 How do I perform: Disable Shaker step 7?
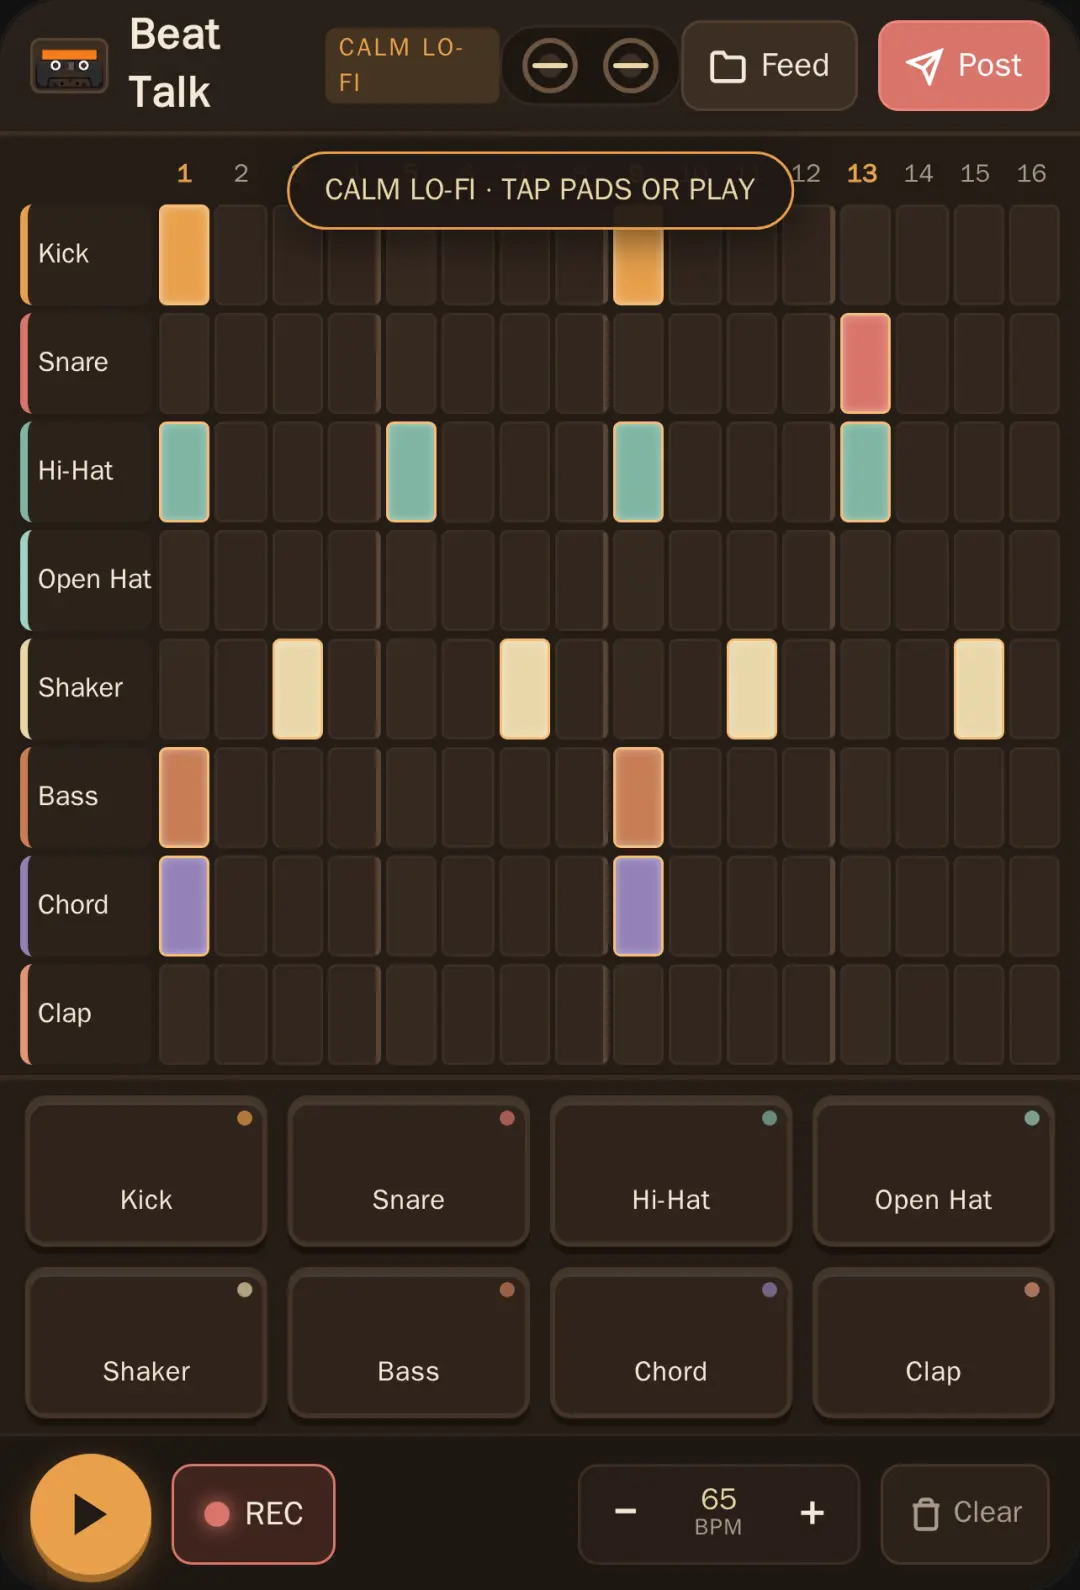[525, 689]
